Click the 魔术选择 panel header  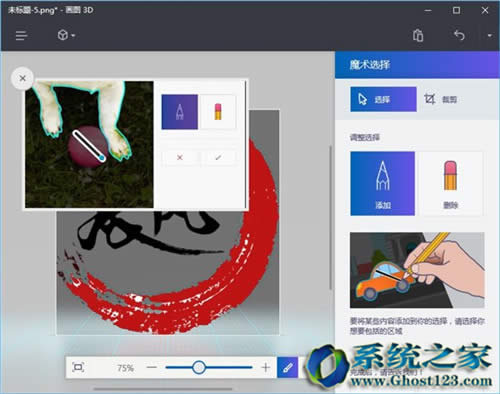[417, 65]
